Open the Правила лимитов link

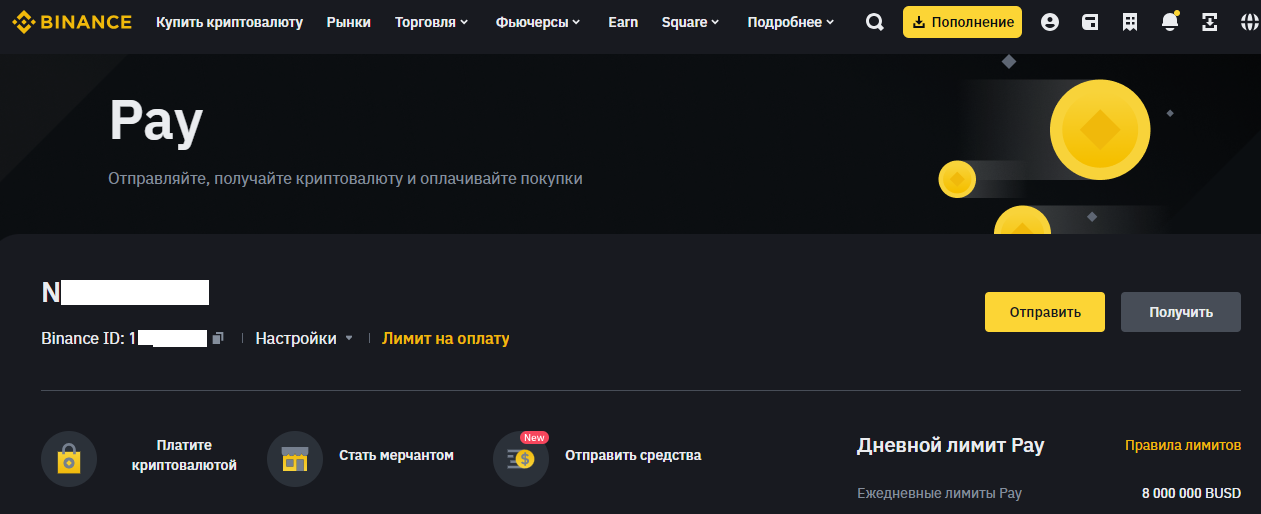(1183, 445)
